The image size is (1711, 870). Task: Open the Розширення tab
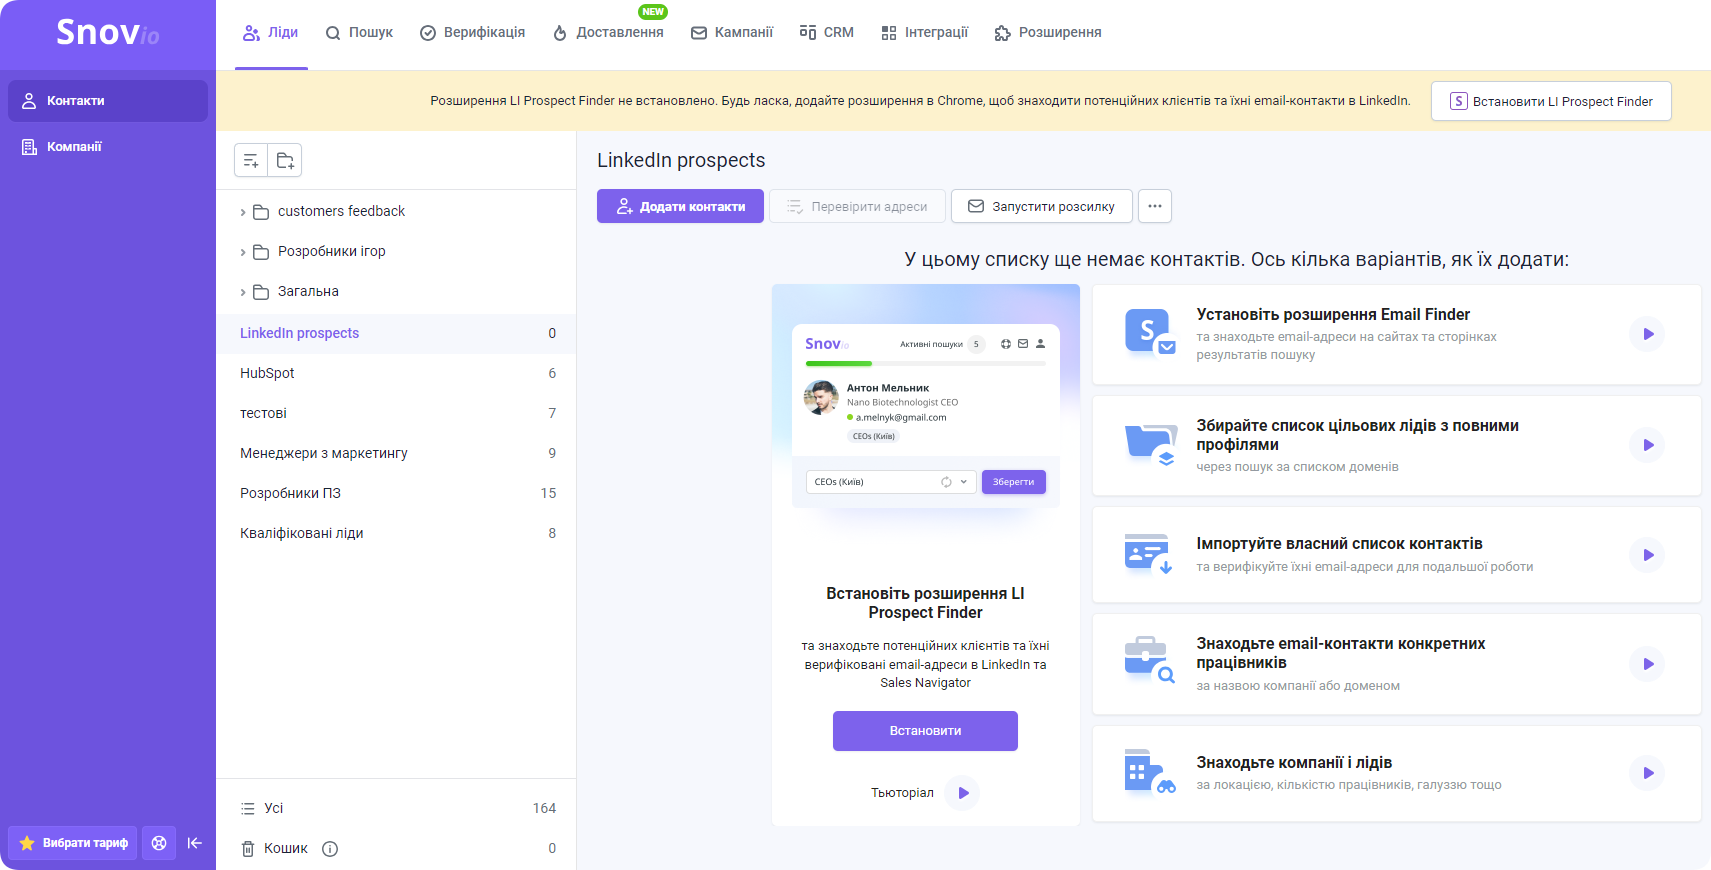click(1048, 33)
